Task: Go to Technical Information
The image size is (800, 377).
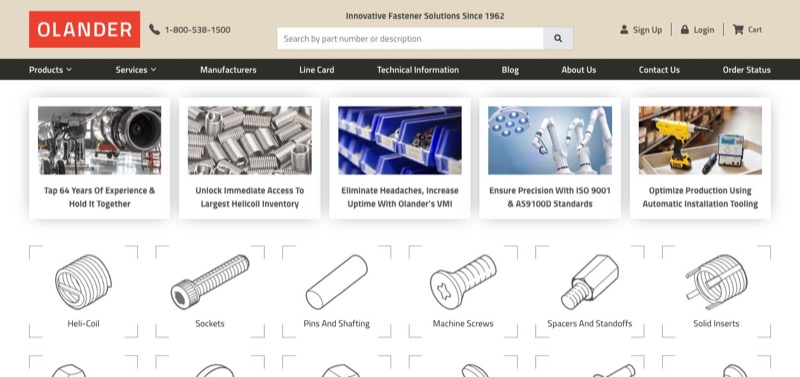Action: click(418, 70)
